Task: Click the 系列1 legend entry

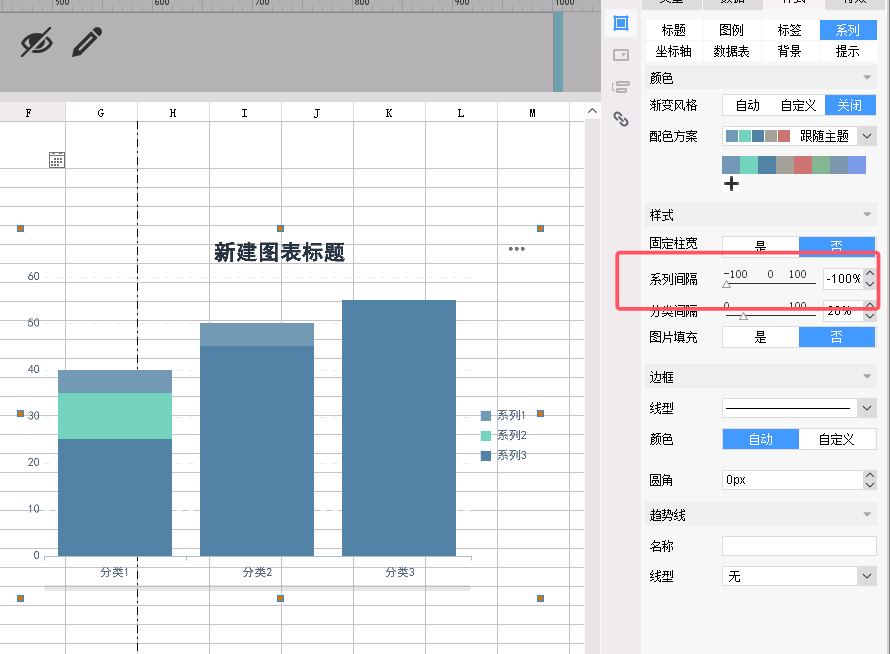Action: (503, 415)
